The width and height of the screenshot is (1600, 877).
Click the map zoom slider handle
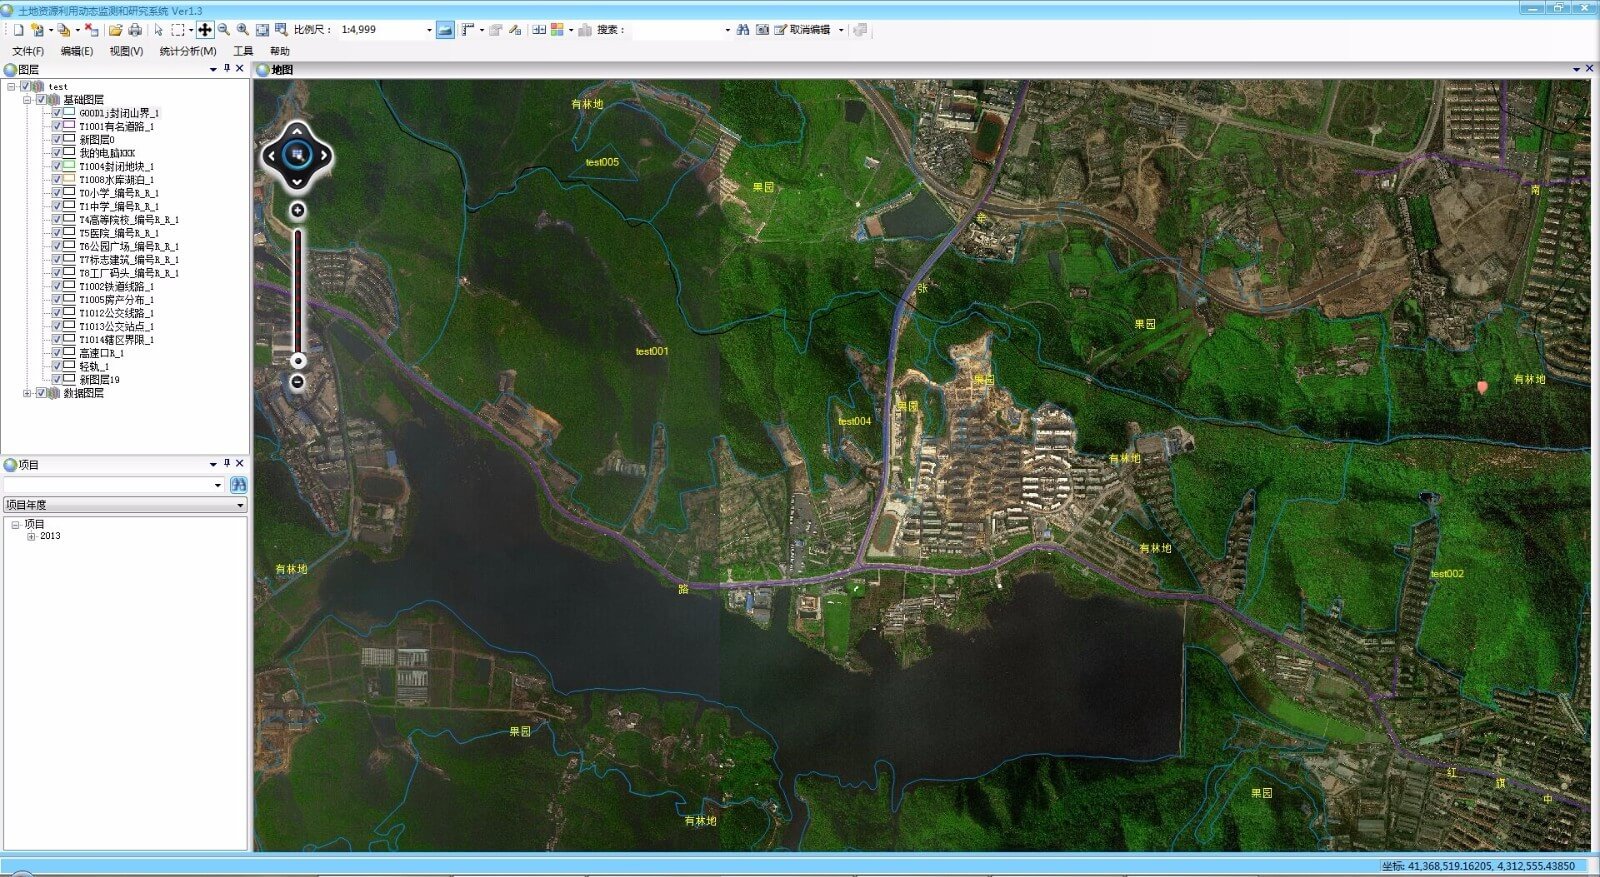[297, 360]
